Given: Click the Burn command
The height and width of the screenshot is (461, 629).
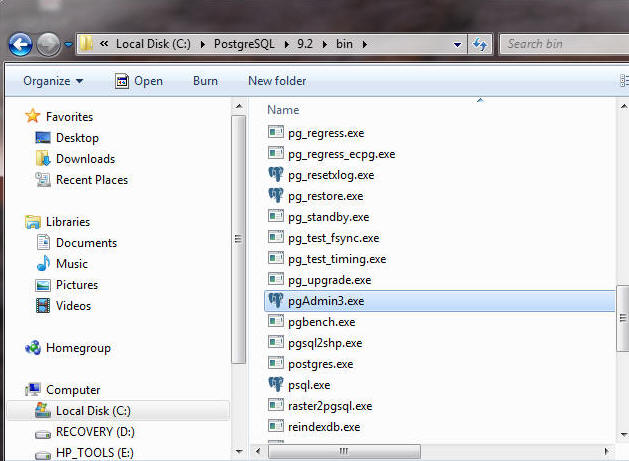Looking at the screenshot, I should 205,81.
